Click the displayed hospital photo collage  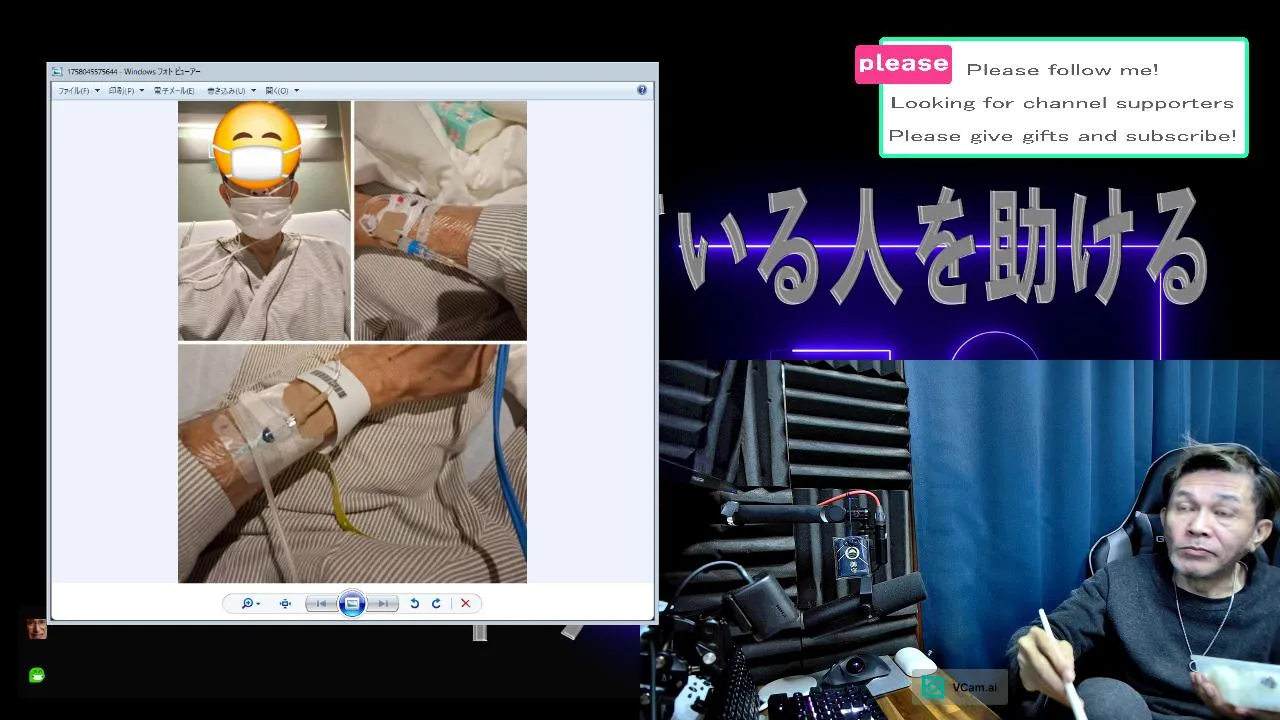coord(352,341)
